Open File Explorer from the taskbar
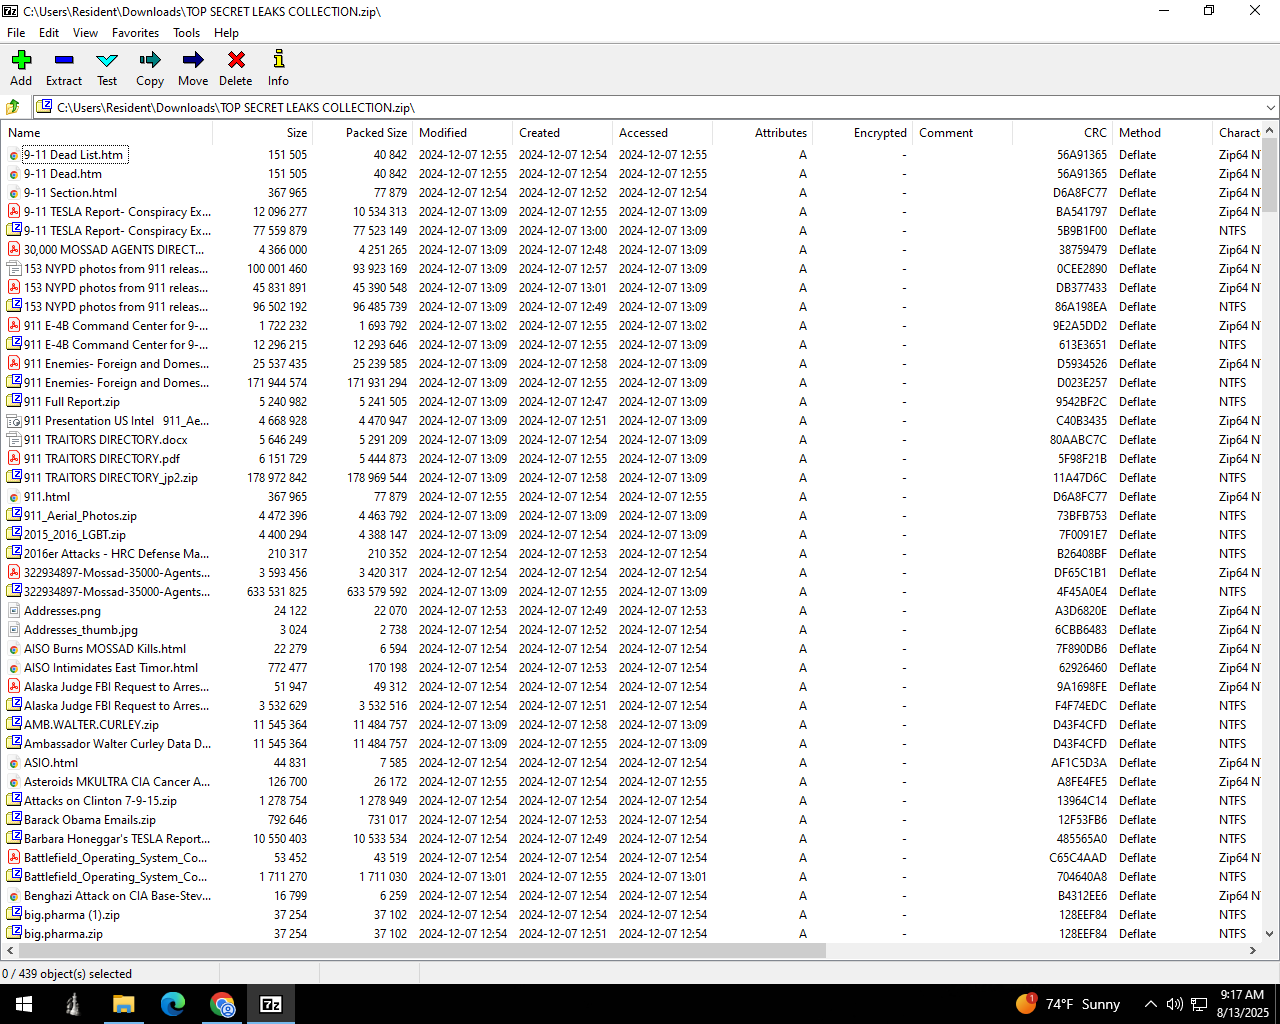Viewport: 1280px width, 1024px height. (x=123, y=1004)
